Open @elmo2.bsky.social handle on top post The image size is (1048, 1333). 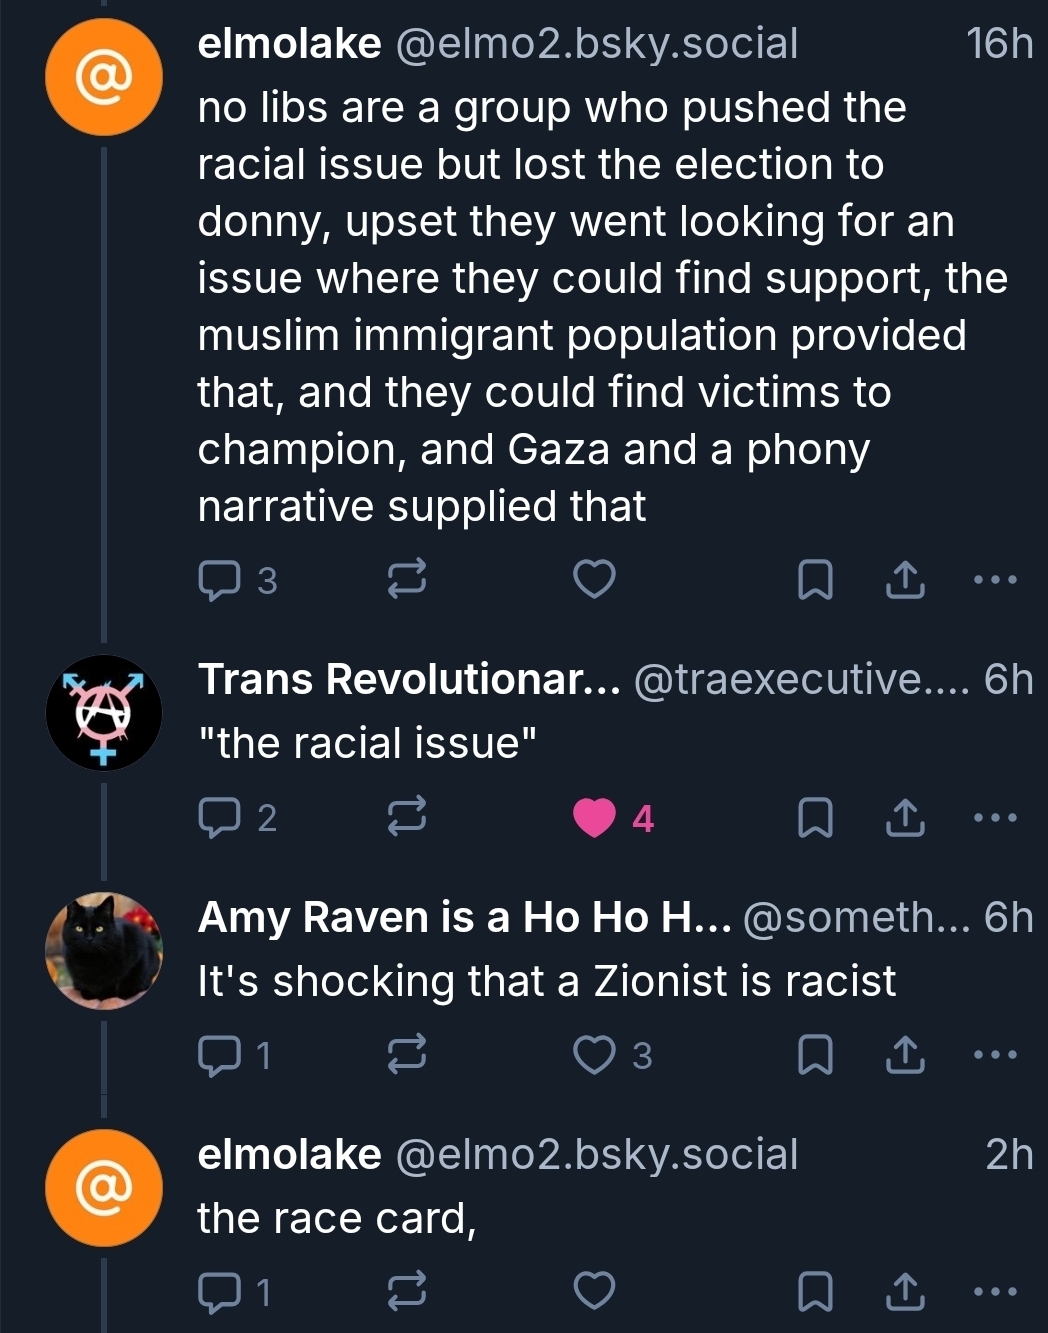(x=597, y=44)
